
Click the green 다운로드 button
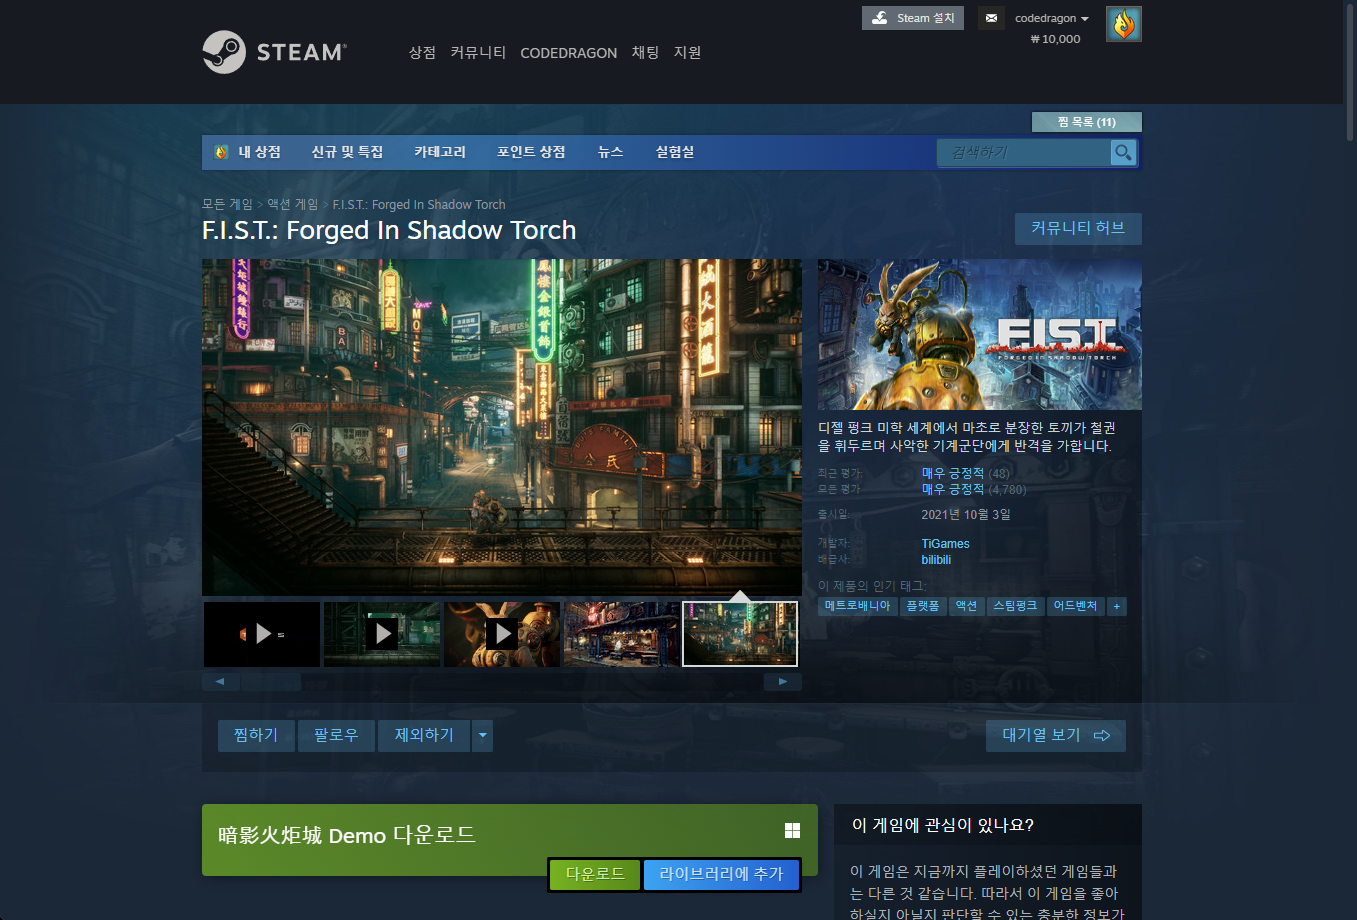point(595,874)
